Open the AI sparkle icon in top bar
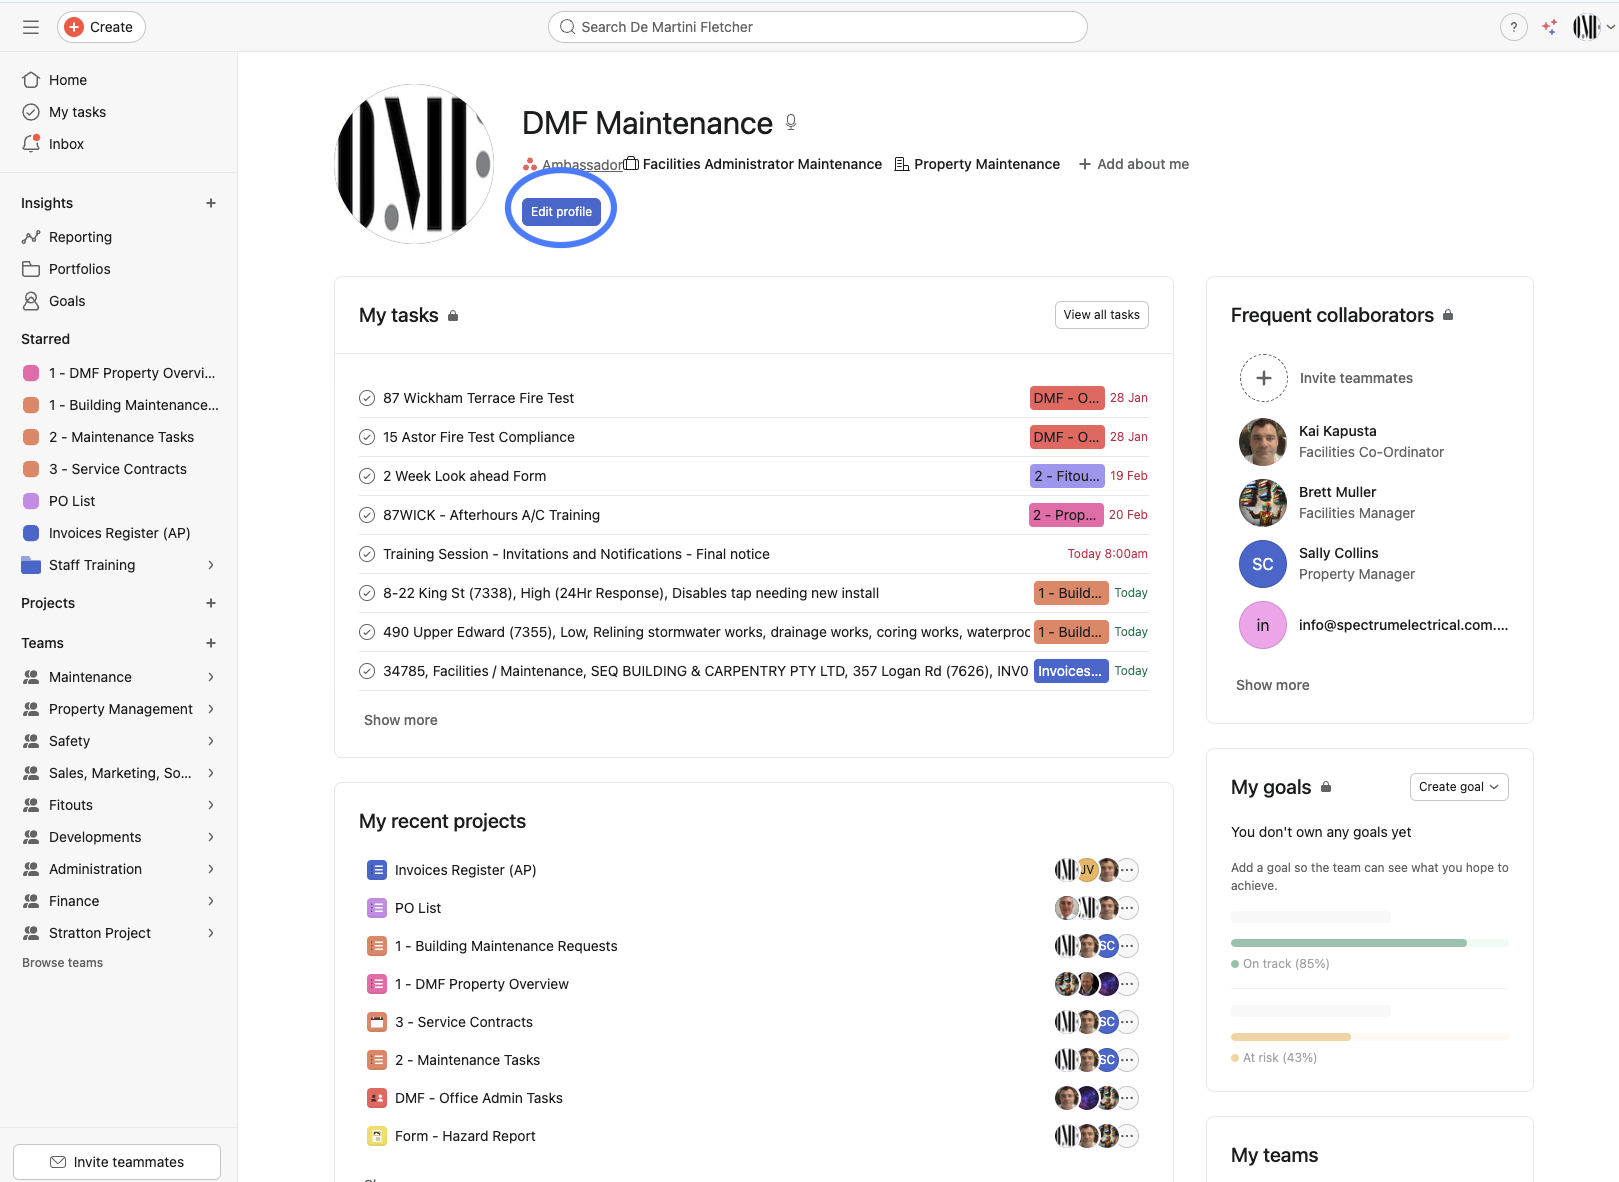This screenshot has width=1619, height=1182. pyautogui.click(x=1549, y=27)
